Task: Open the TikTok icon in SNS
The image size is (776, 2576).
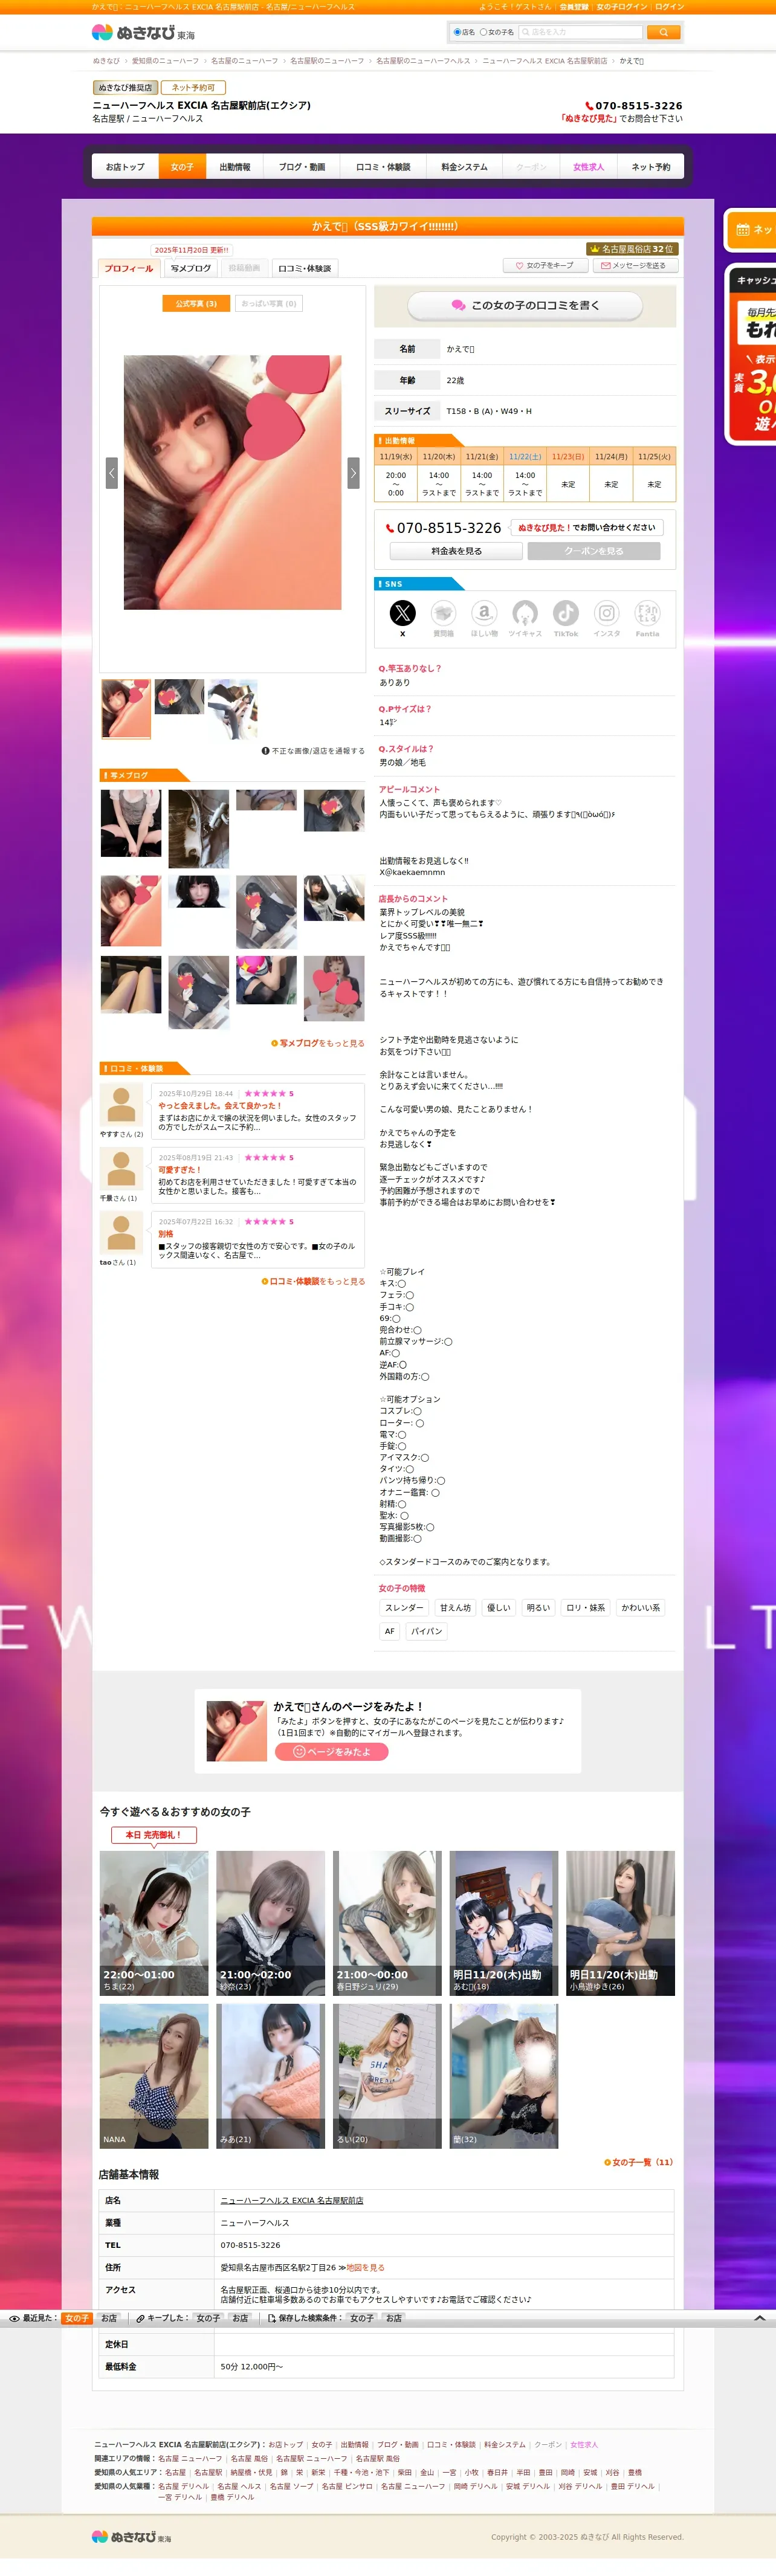Action: point(566,612)
